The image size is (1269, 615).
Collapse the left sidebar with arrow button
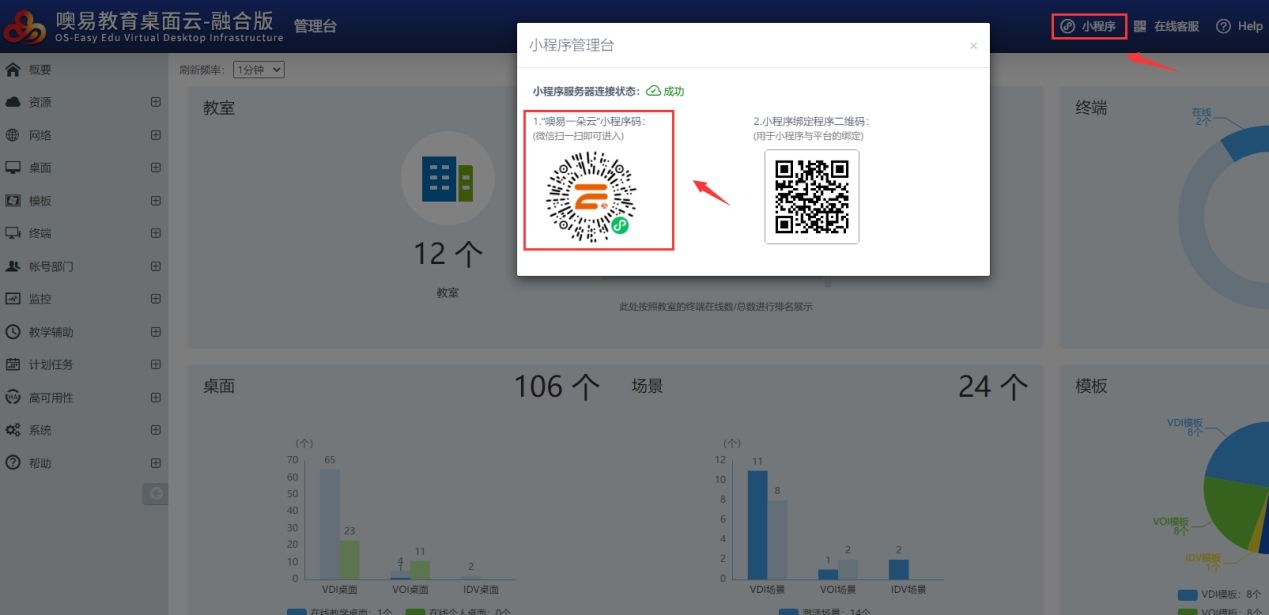click(156, 493)
